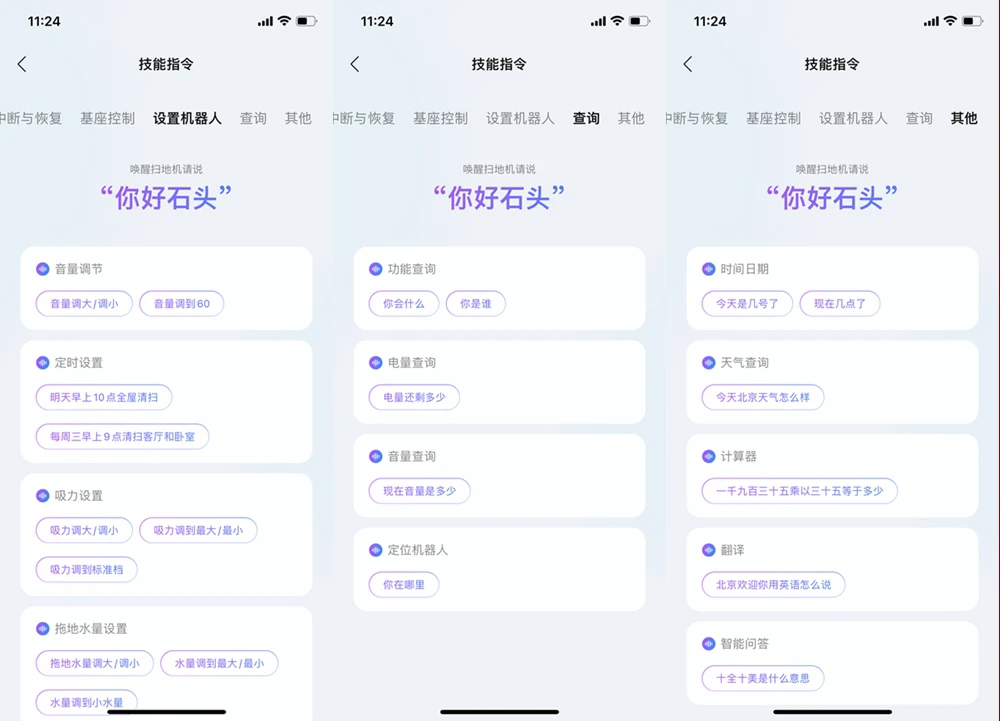Select the 吸力调到标准档 command pill
This screenshot has height=721, width=1000.
[x=87, y=570]
